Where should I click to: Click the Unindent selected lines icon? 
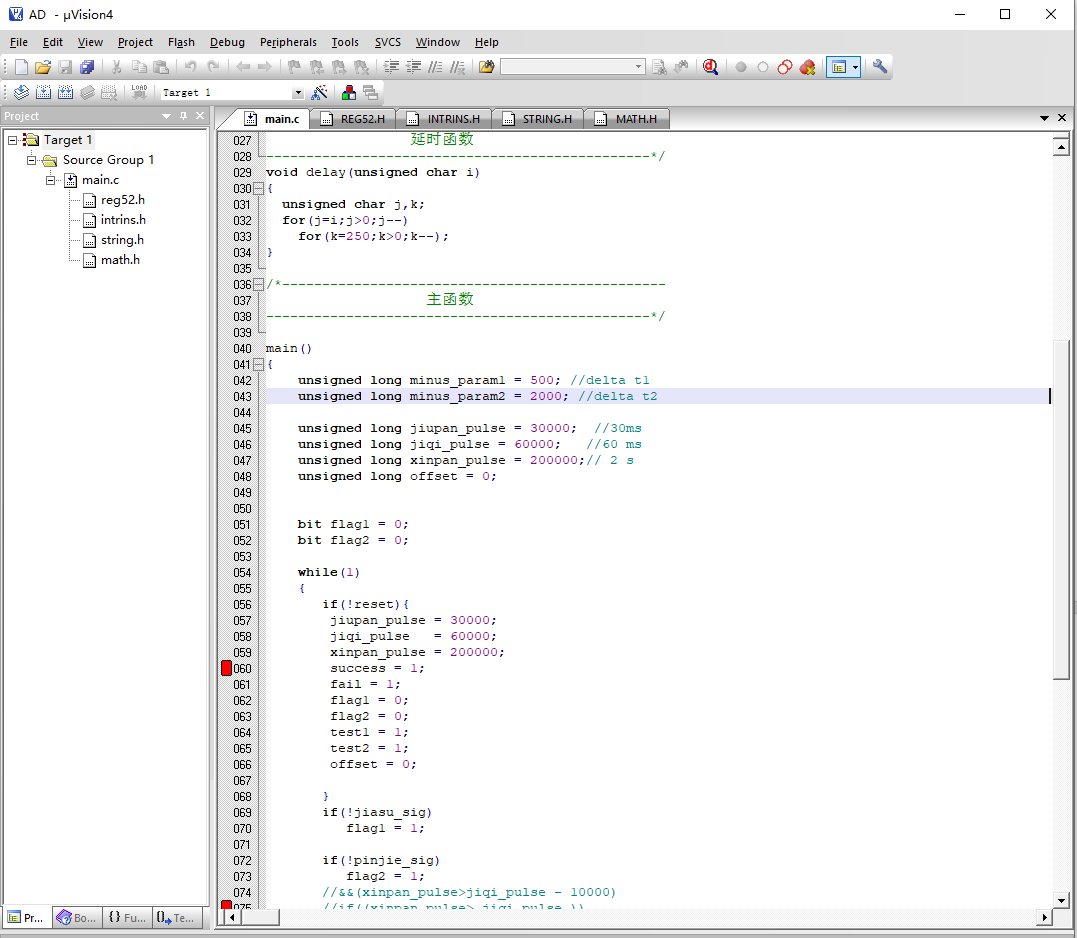[x=413, y=67]
